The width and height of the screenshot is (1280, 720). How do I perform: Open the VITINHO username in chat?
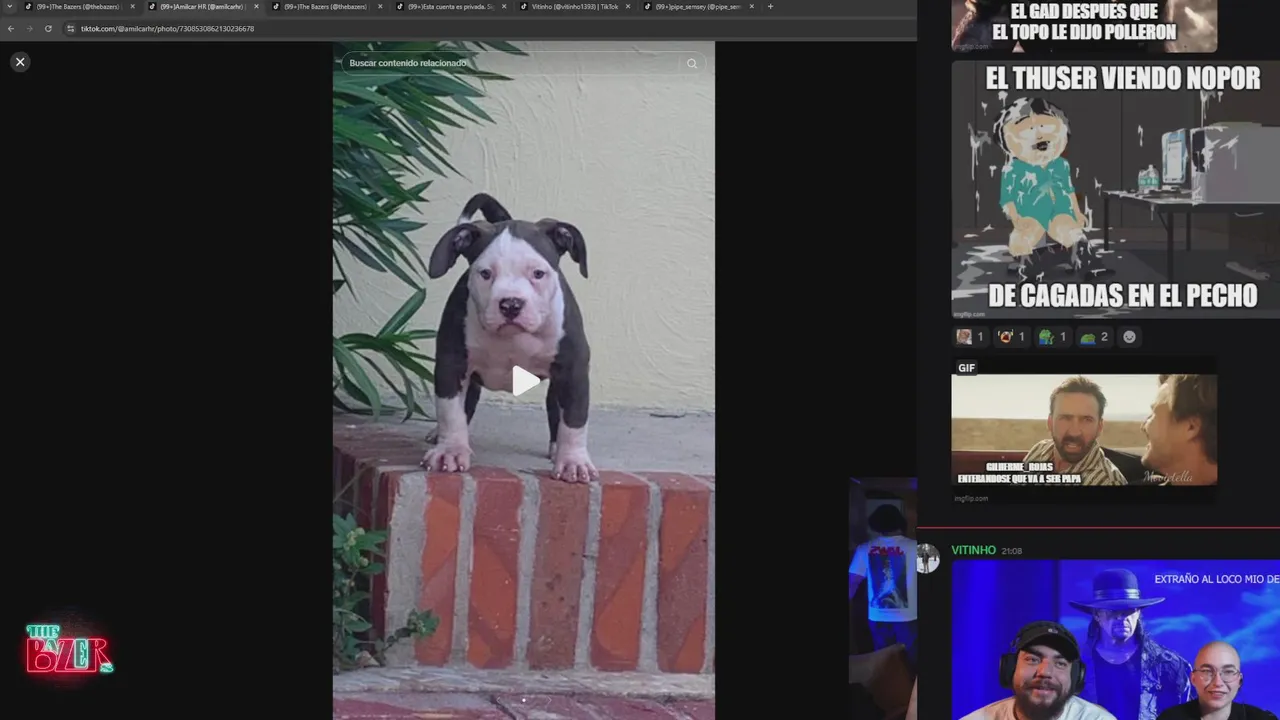(973, 550)
